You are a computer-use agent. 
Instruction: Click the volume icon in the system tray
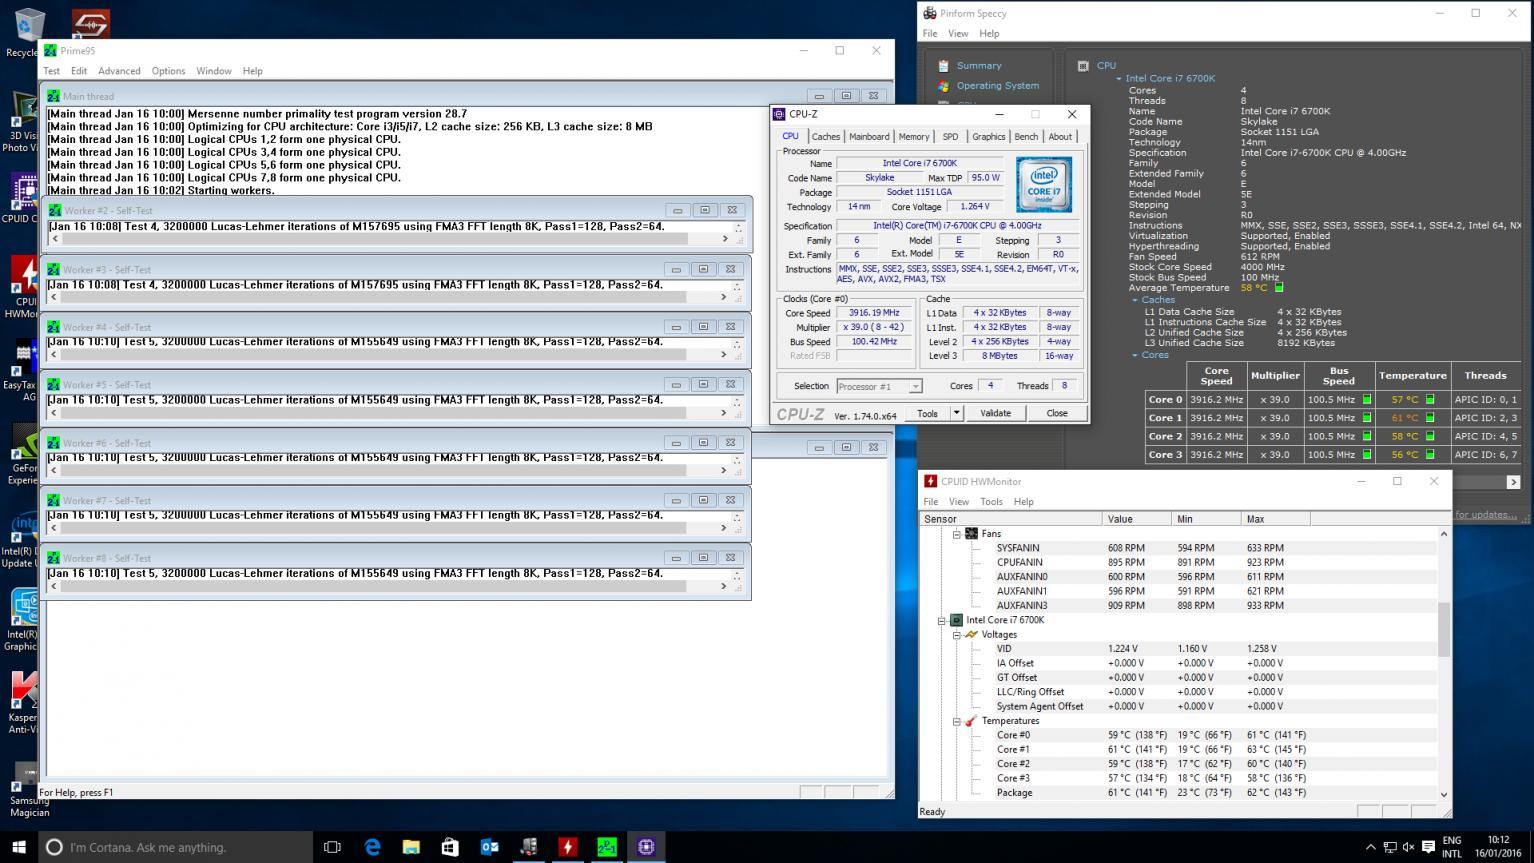[x=1410, y=847]
